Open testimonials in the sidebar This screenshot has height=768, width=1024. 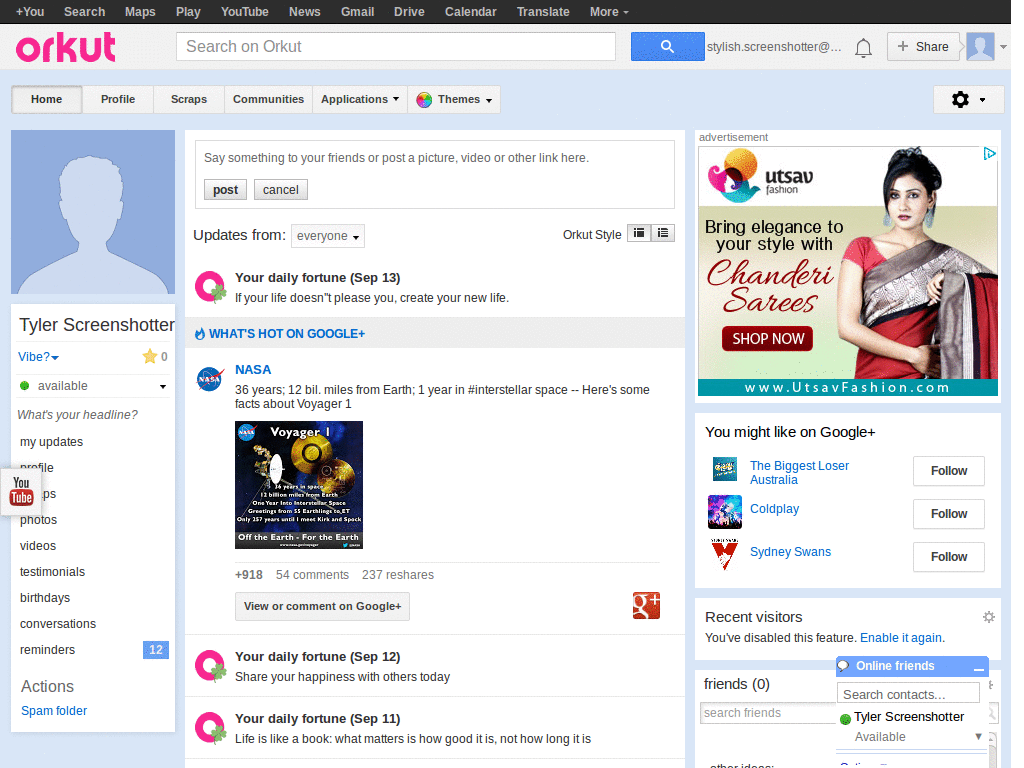52,571
